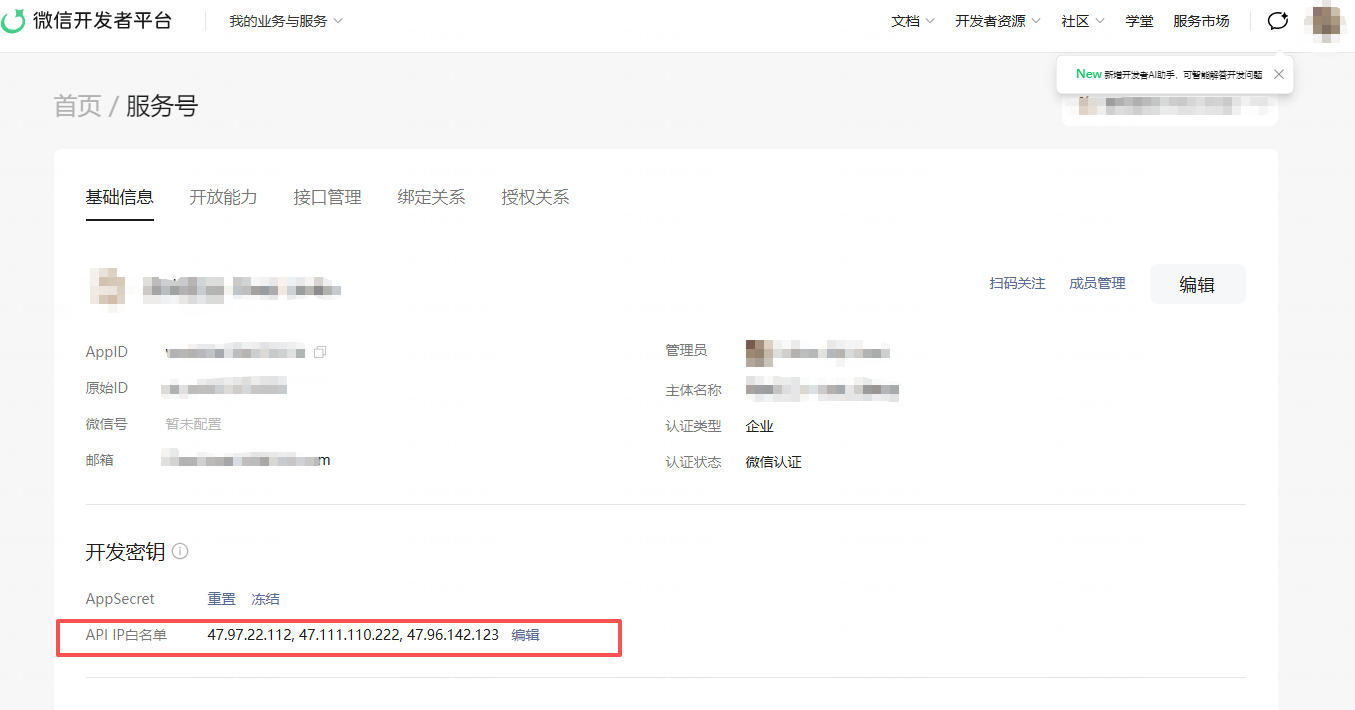Go to 首页 in the breadcrumb
The image size is (1355, 710).
(x=78, y=106)
